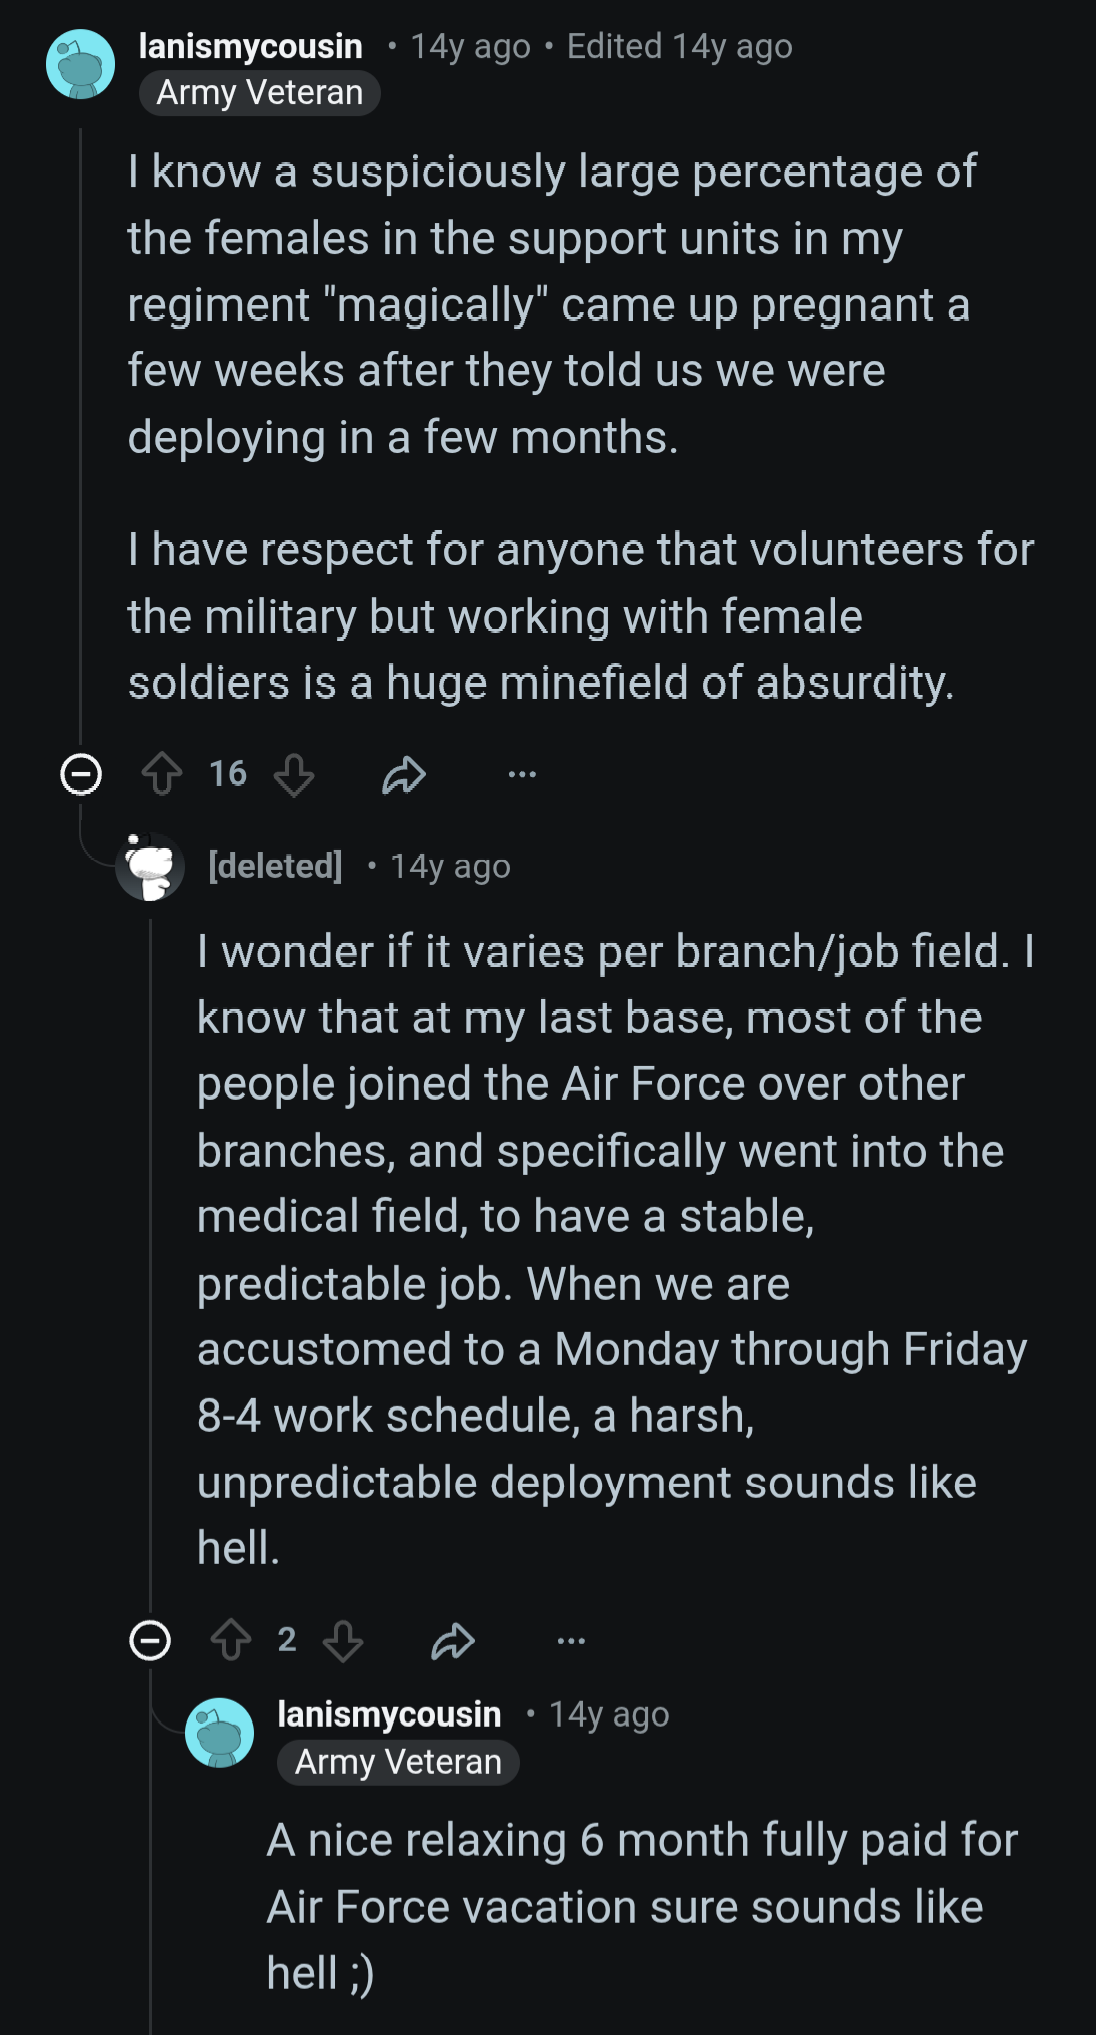Open lanismycousin's profile from the top comment
1096x2035 pixels.
250,46
